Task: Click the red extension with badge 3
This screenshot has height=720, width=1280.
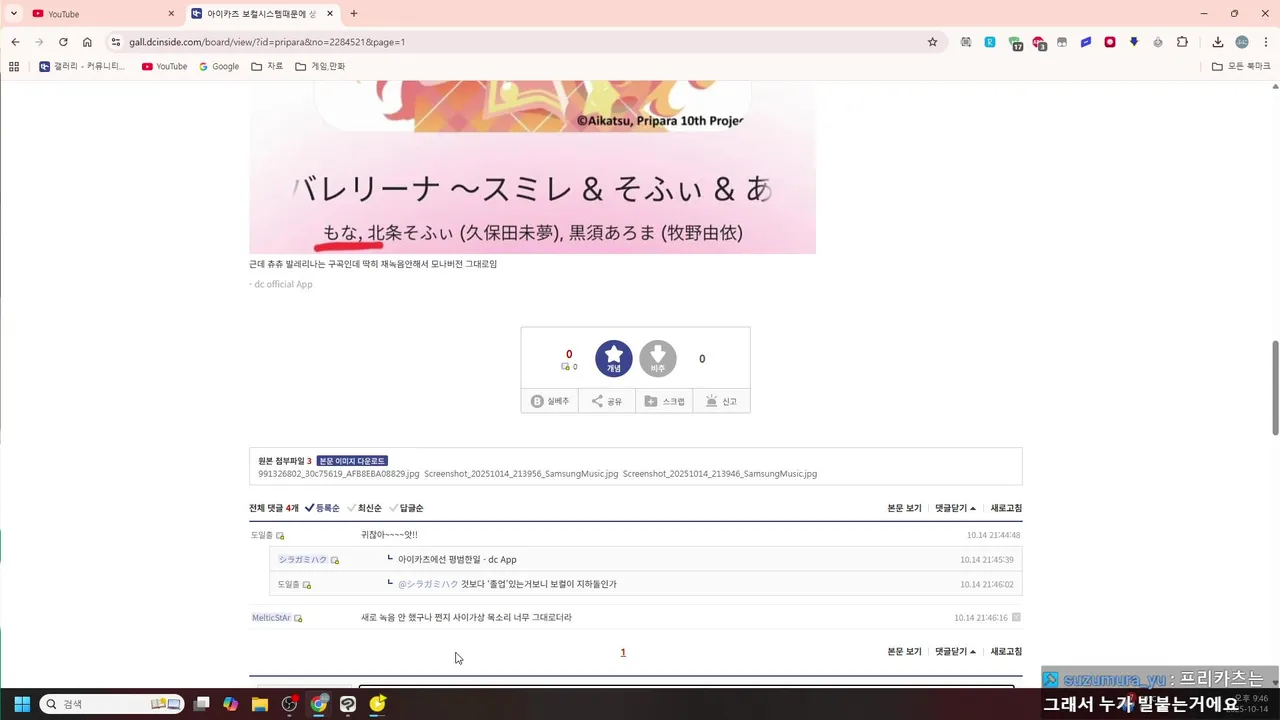Action: tap(1039, 43)
